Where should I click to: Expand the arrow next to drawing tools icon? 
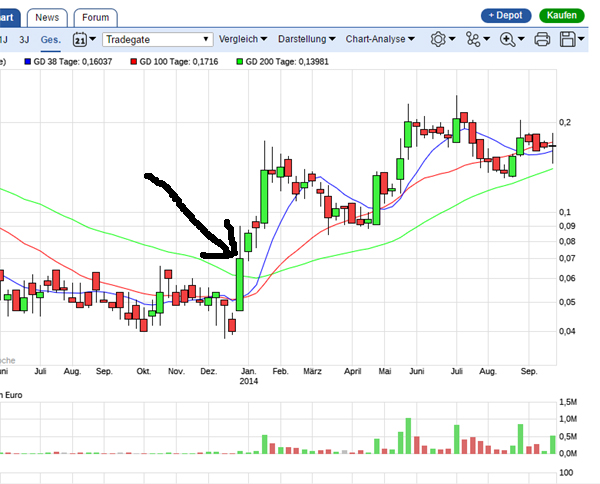coord(487,39)
